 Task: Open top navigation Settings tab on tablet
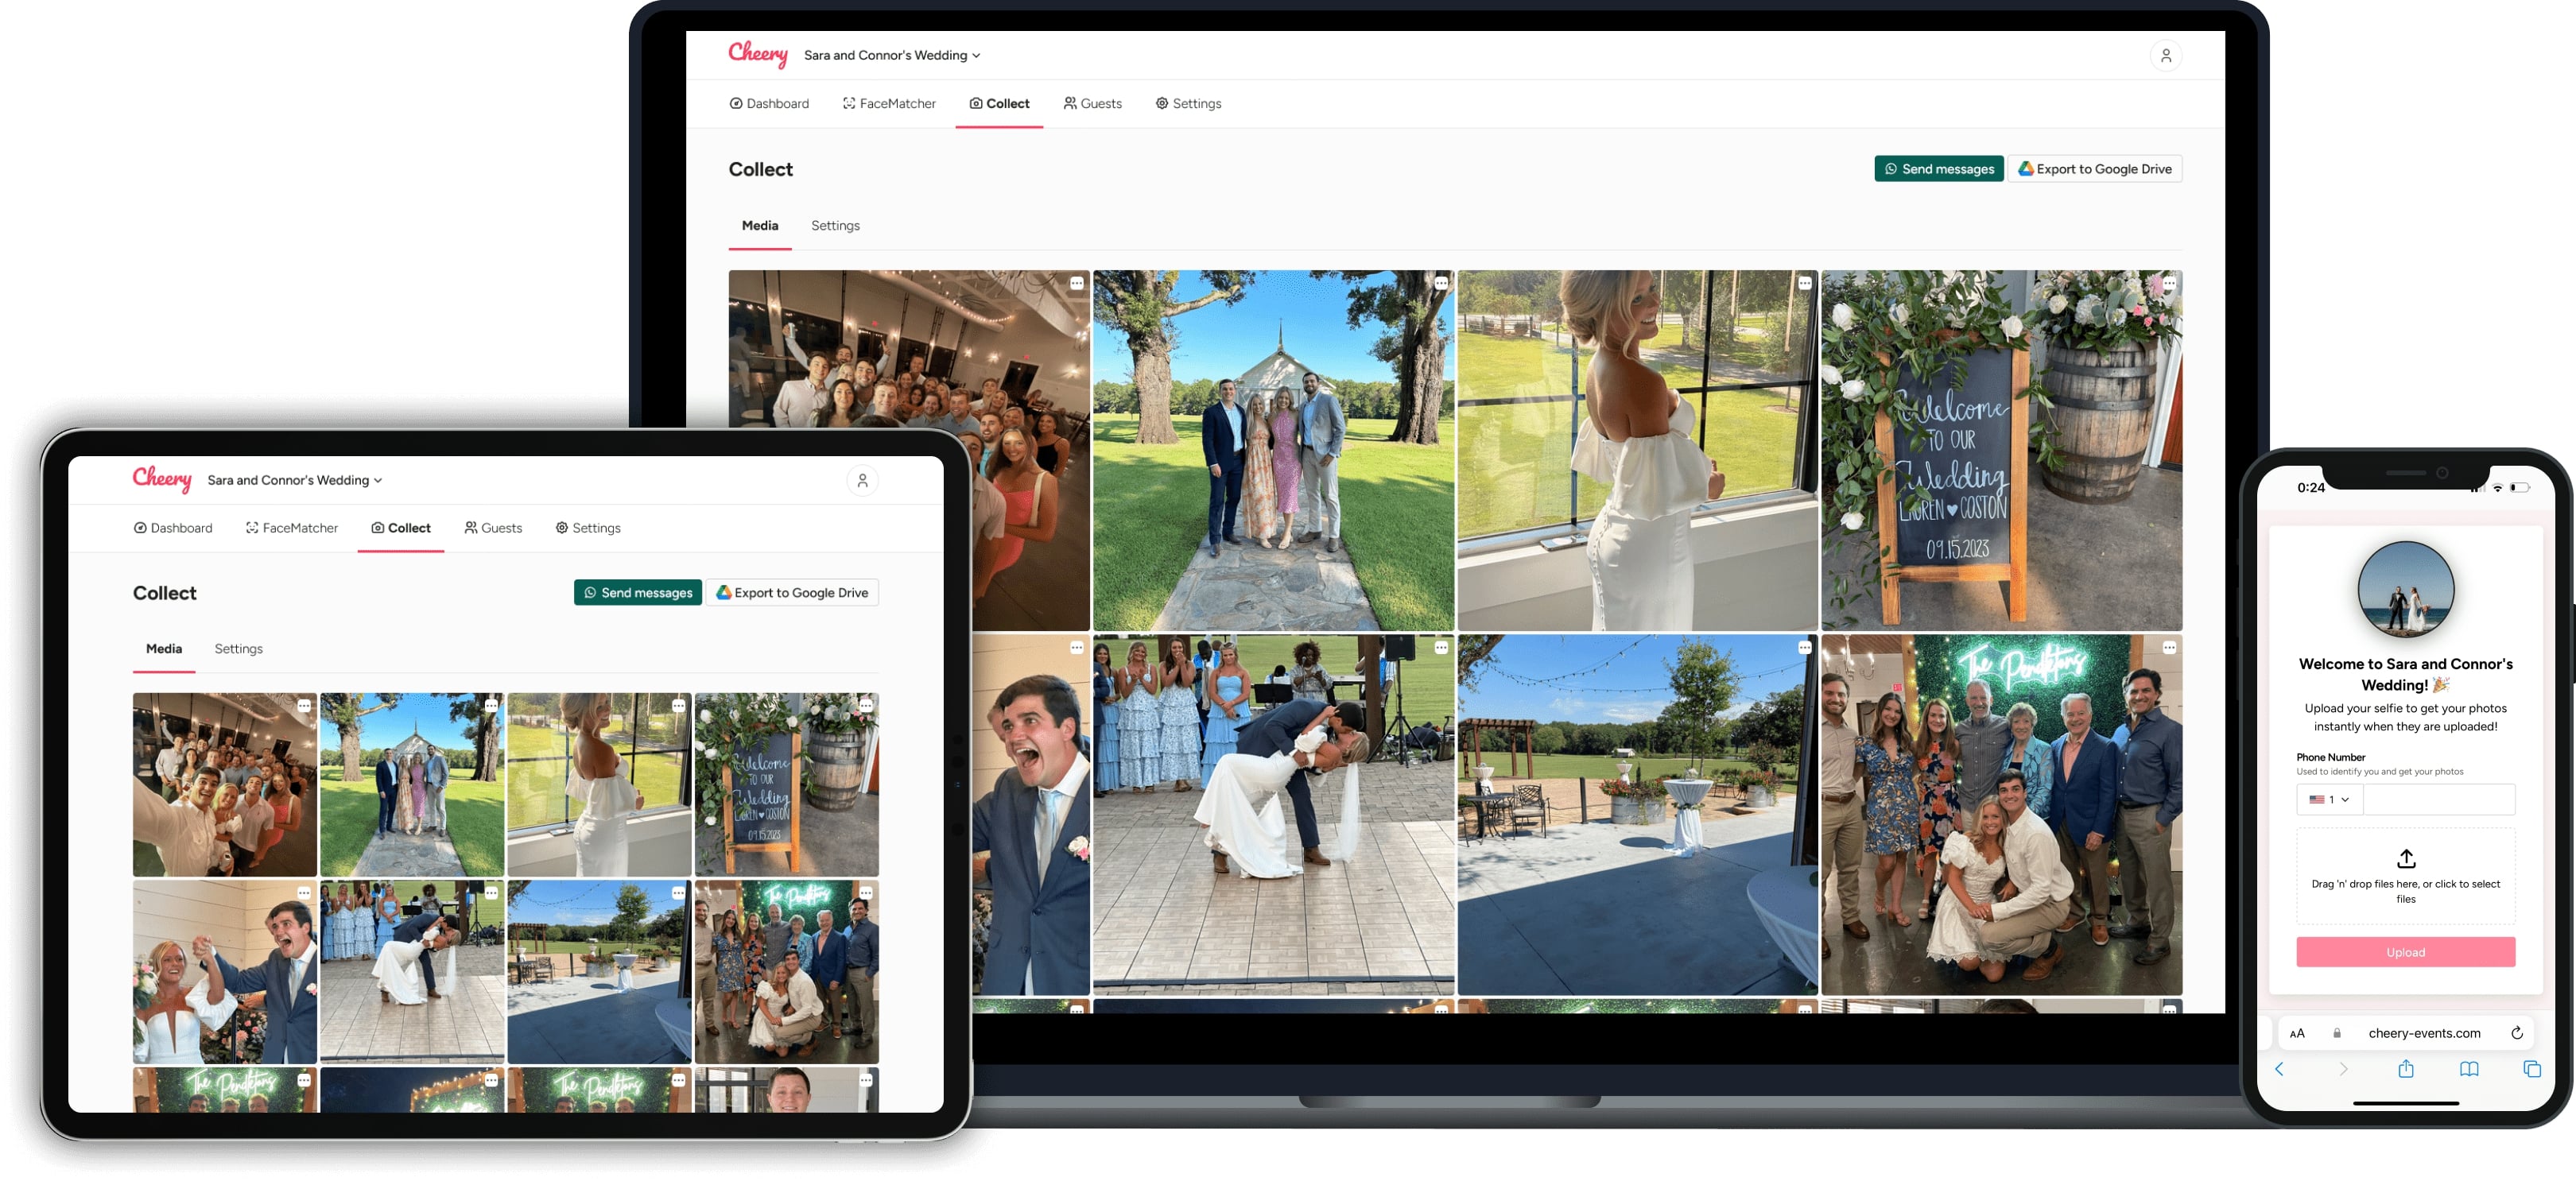point(588,528)
